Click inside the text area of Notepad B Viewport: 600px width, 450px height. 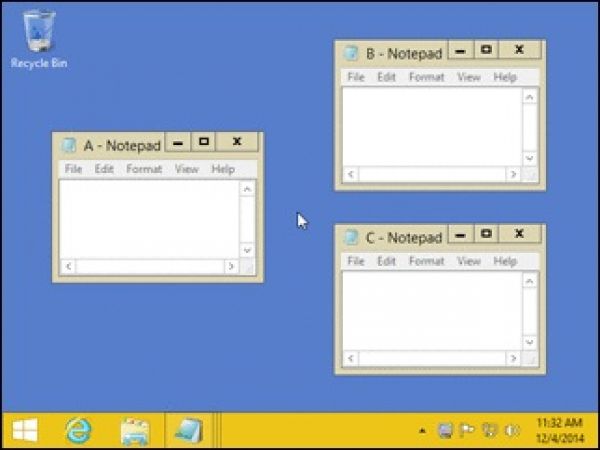point(430,125)
